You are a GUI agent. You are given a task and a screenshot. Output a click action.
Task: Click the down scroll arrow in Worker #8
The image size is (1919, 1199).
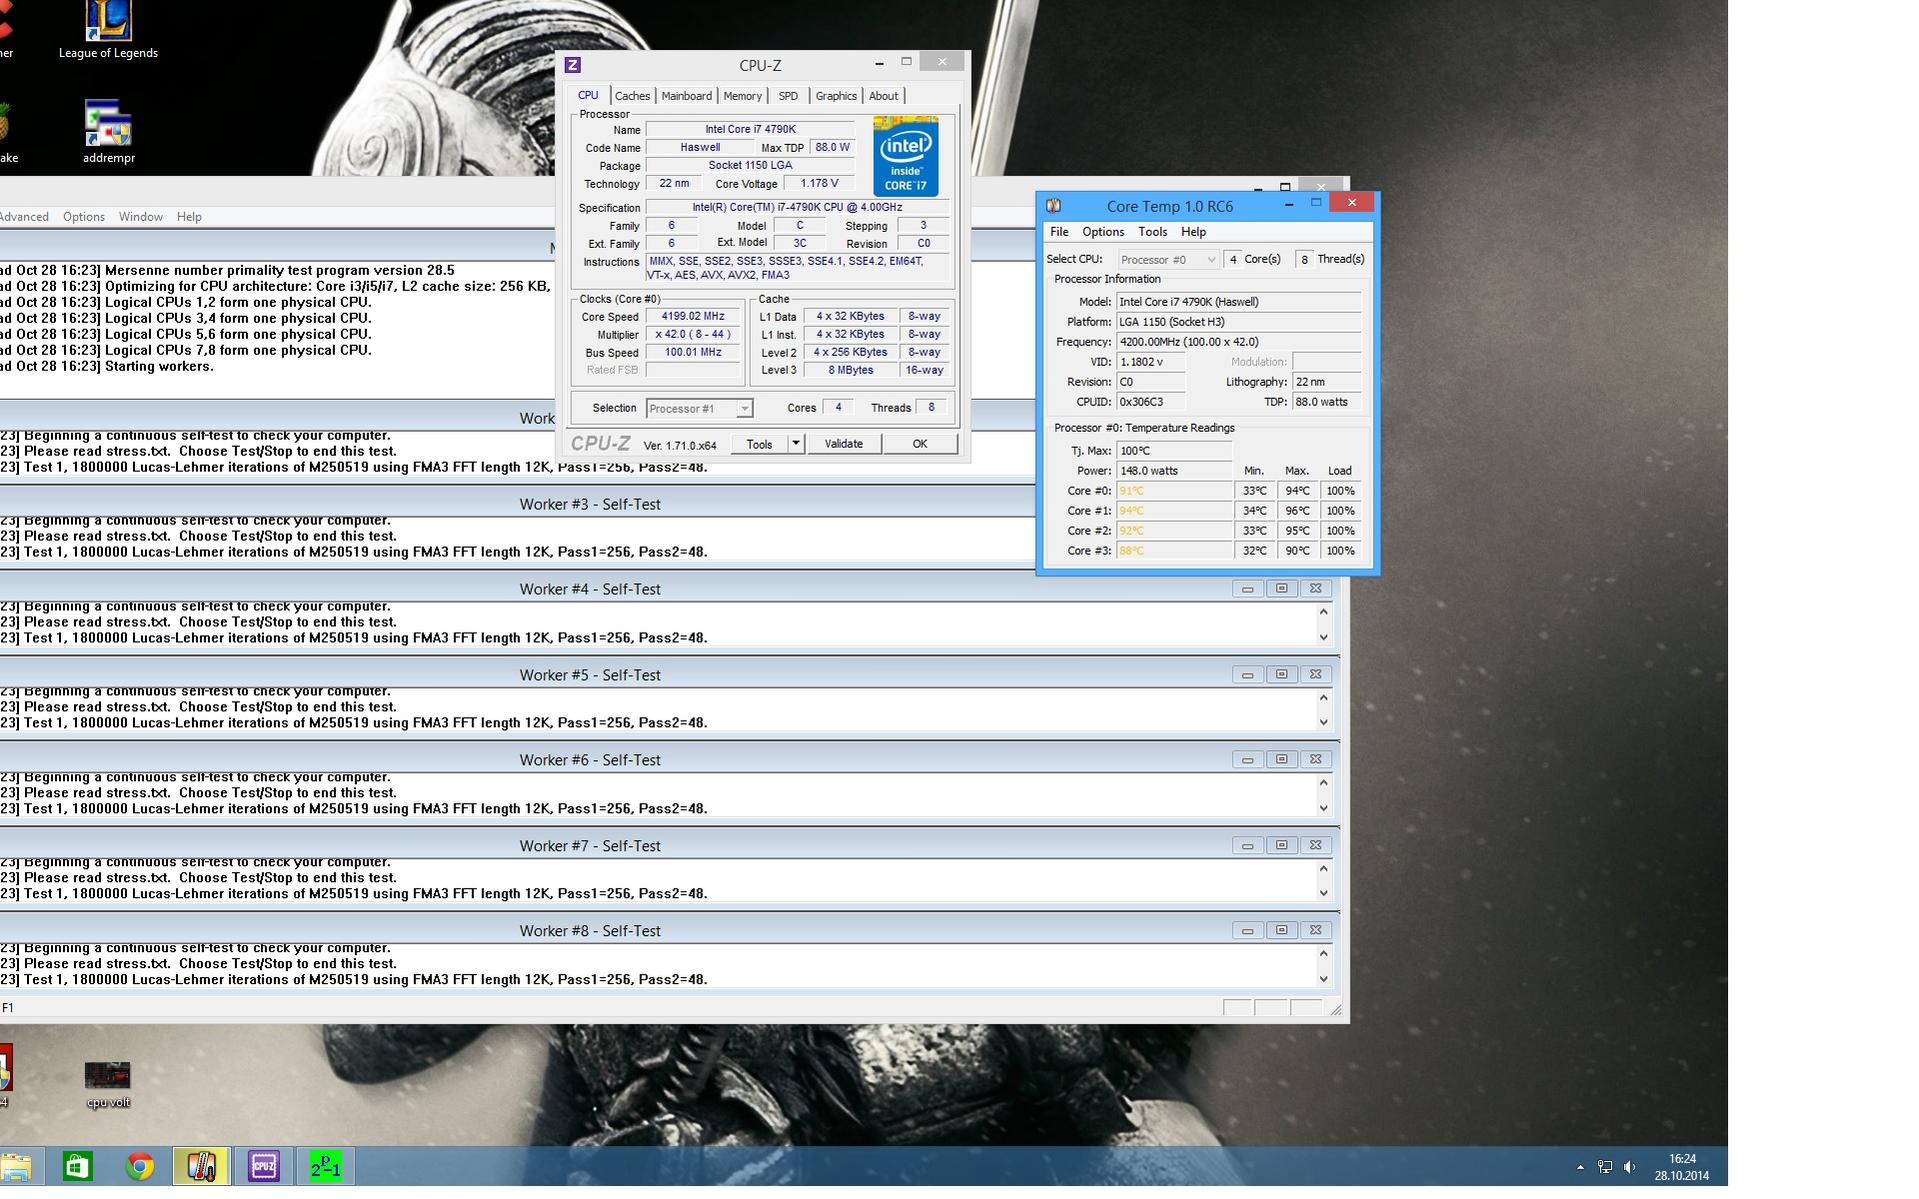coord(1323,979)
